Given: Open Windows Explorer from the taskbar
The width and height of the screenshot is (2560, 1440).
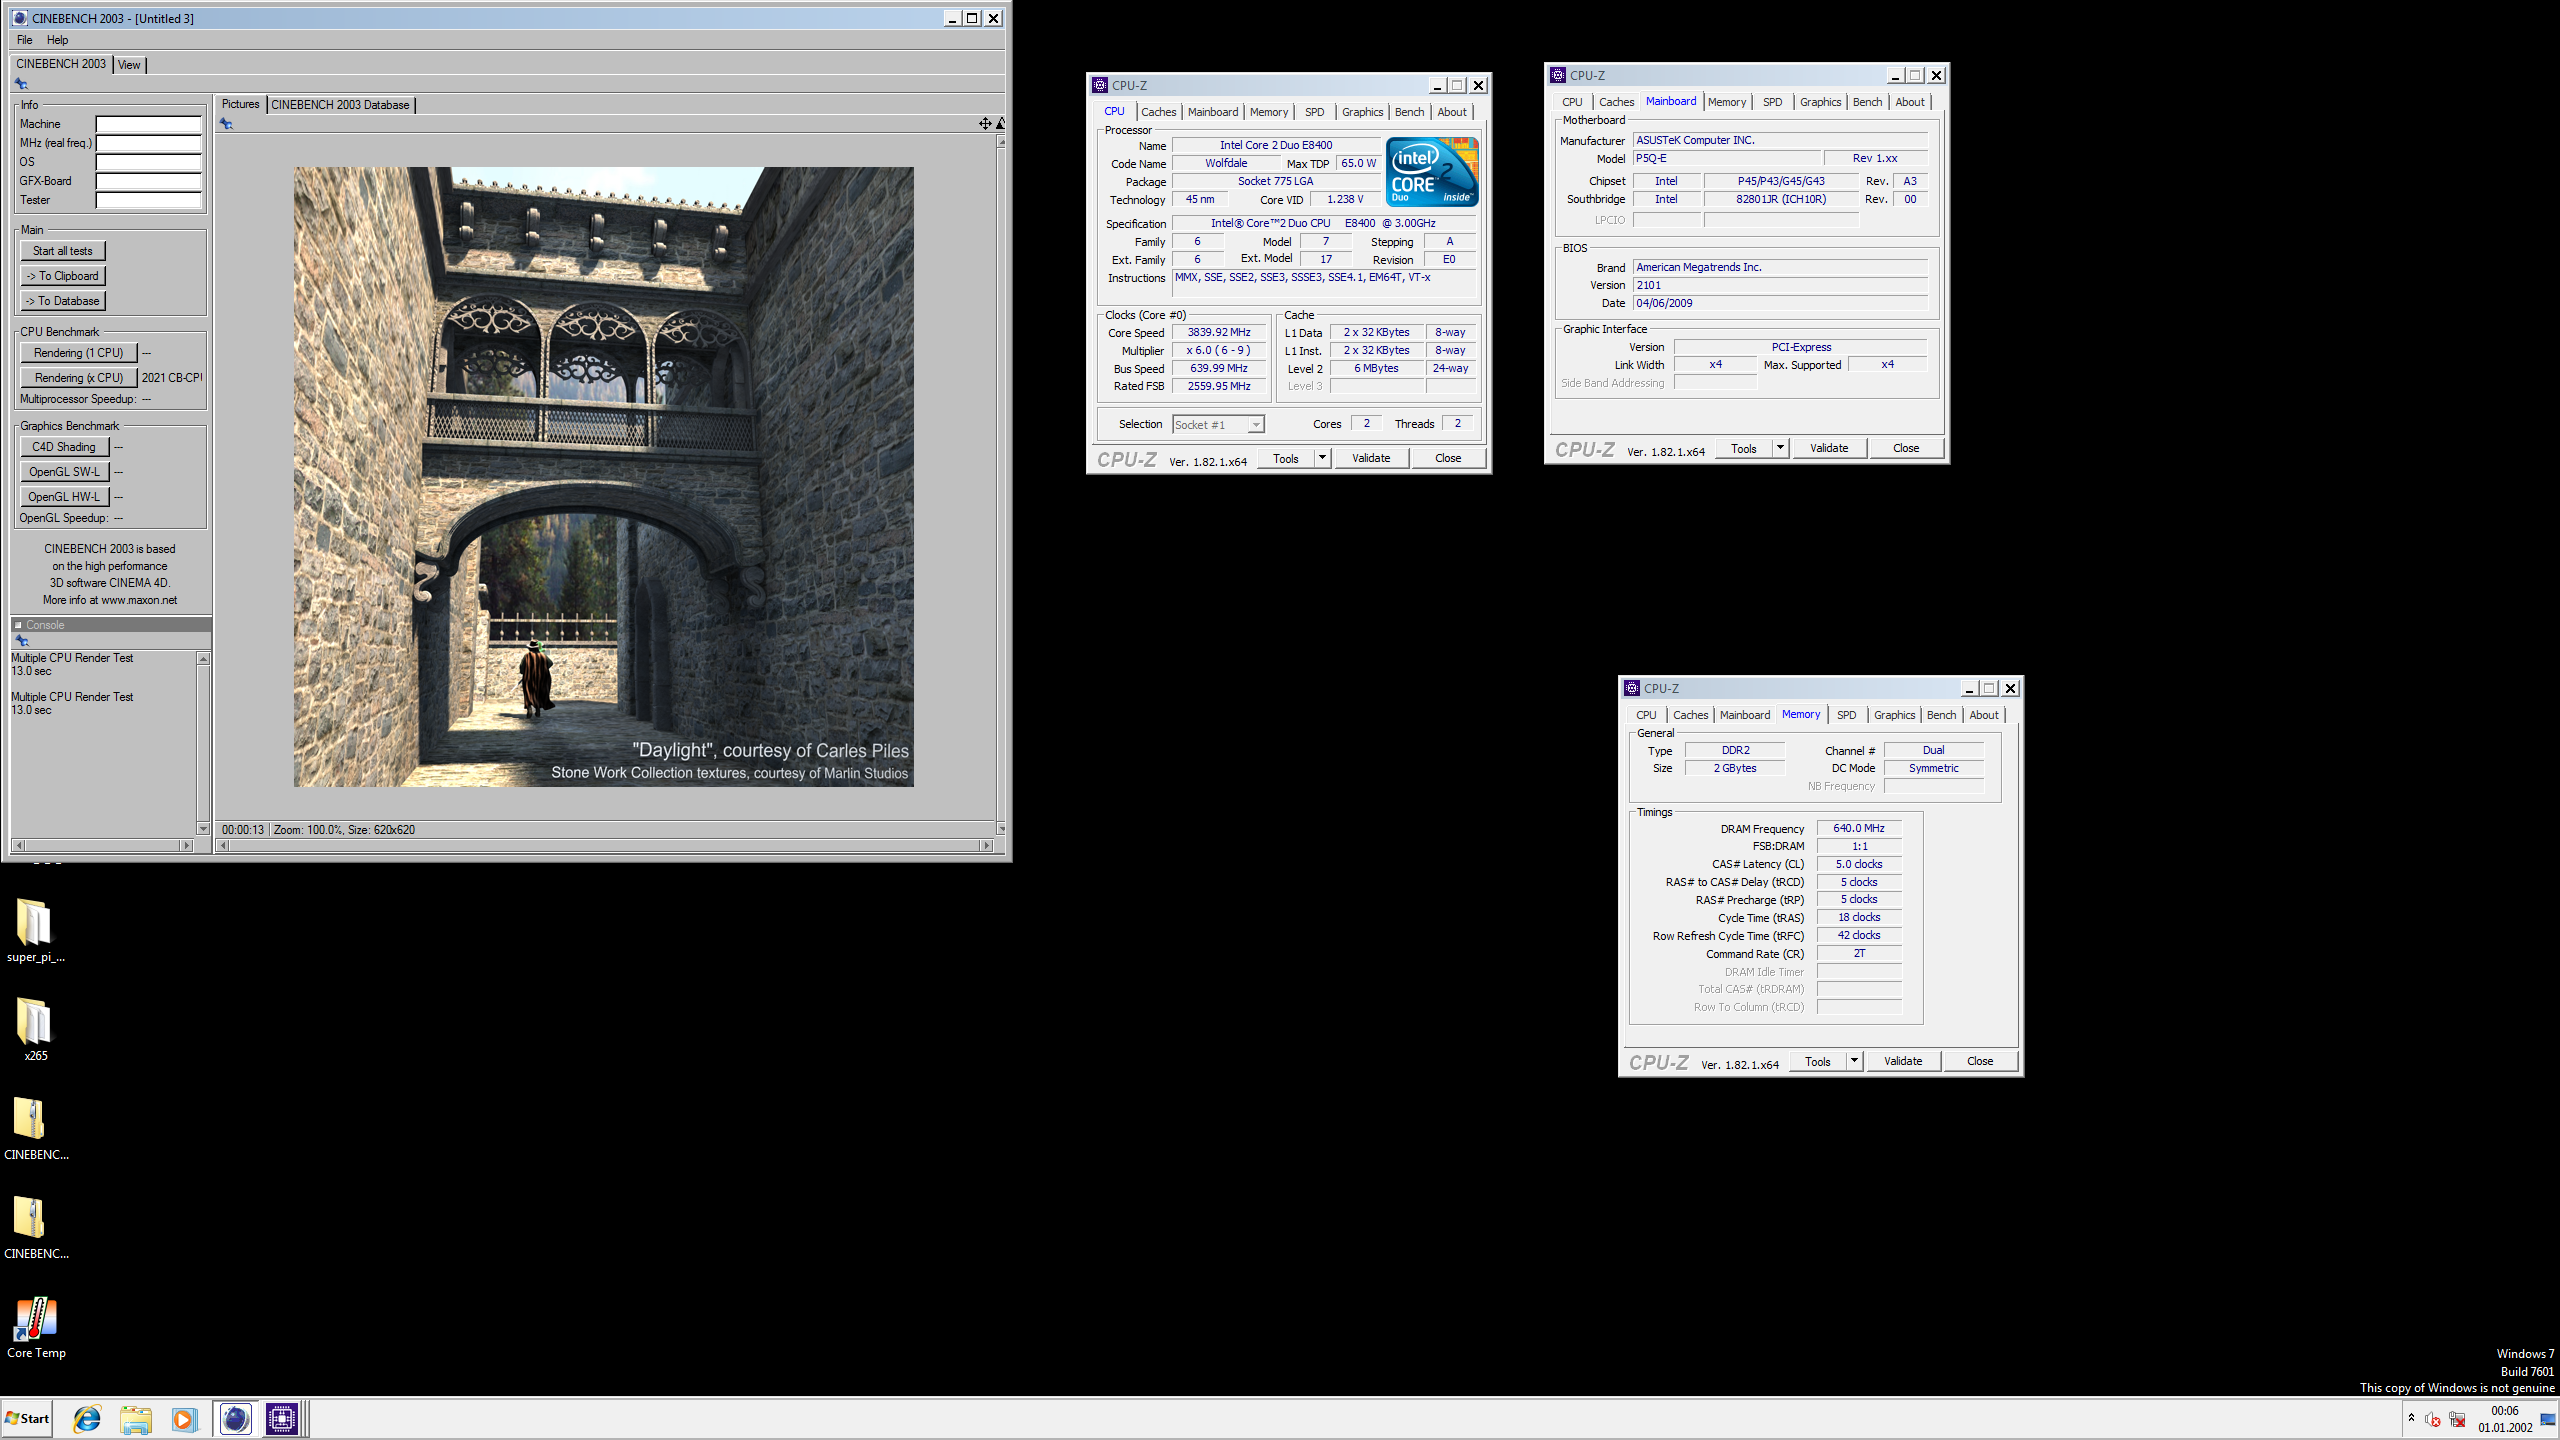Looking at the screenshot, I should pos(135,1419).
